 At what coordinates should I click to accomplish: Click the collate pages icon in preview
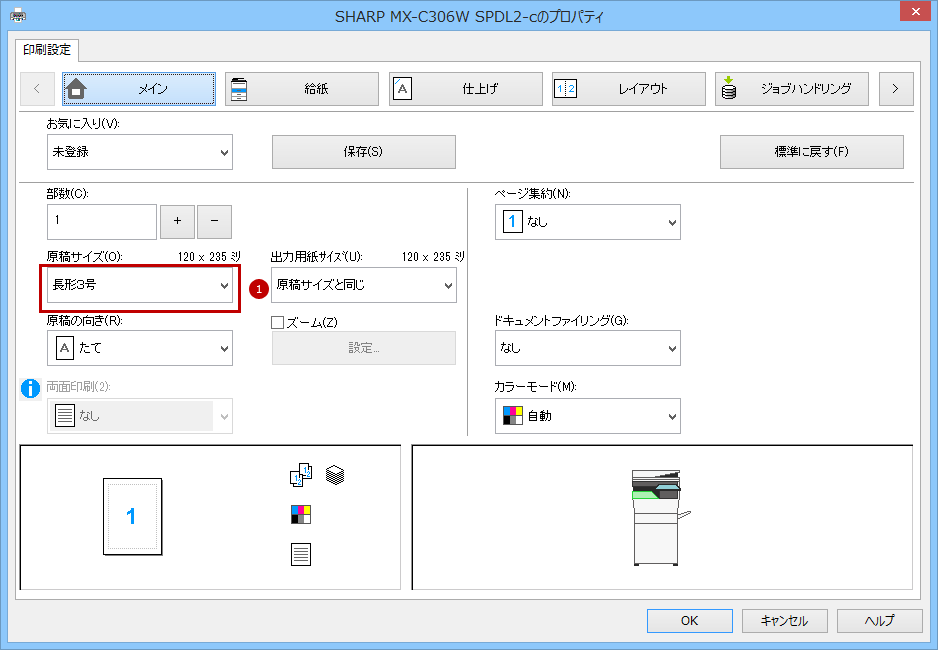point(301,475)
